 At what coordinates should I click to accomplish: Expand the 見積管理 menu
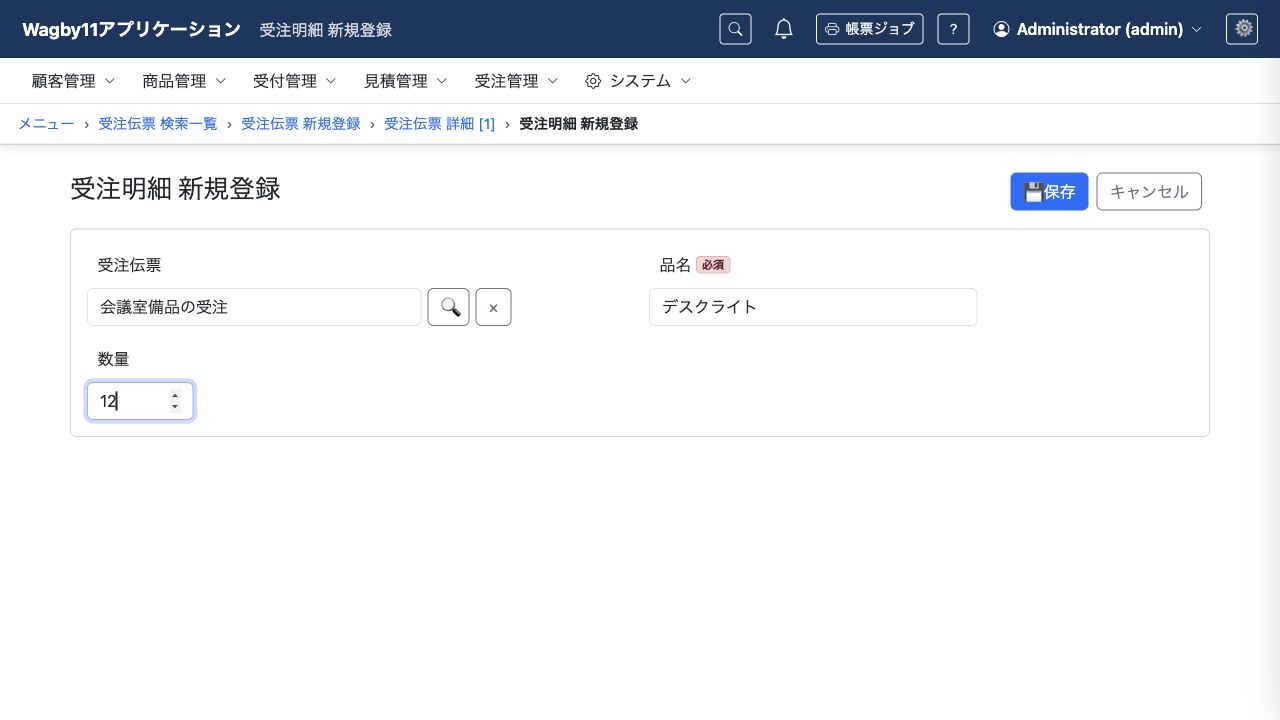click(406, 81)
